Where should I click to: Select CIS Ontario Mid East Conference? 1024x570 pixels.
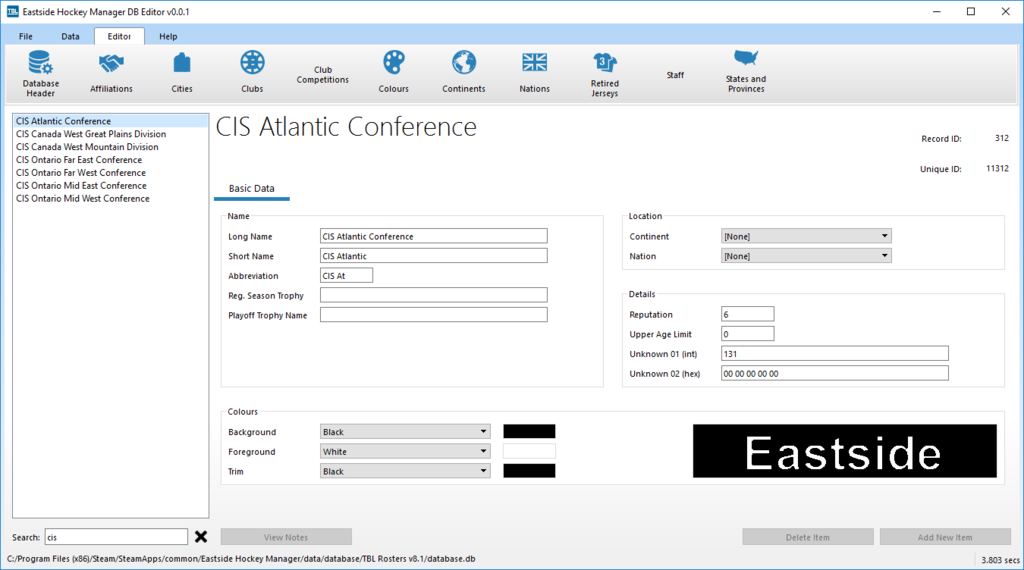coord(110,186)
